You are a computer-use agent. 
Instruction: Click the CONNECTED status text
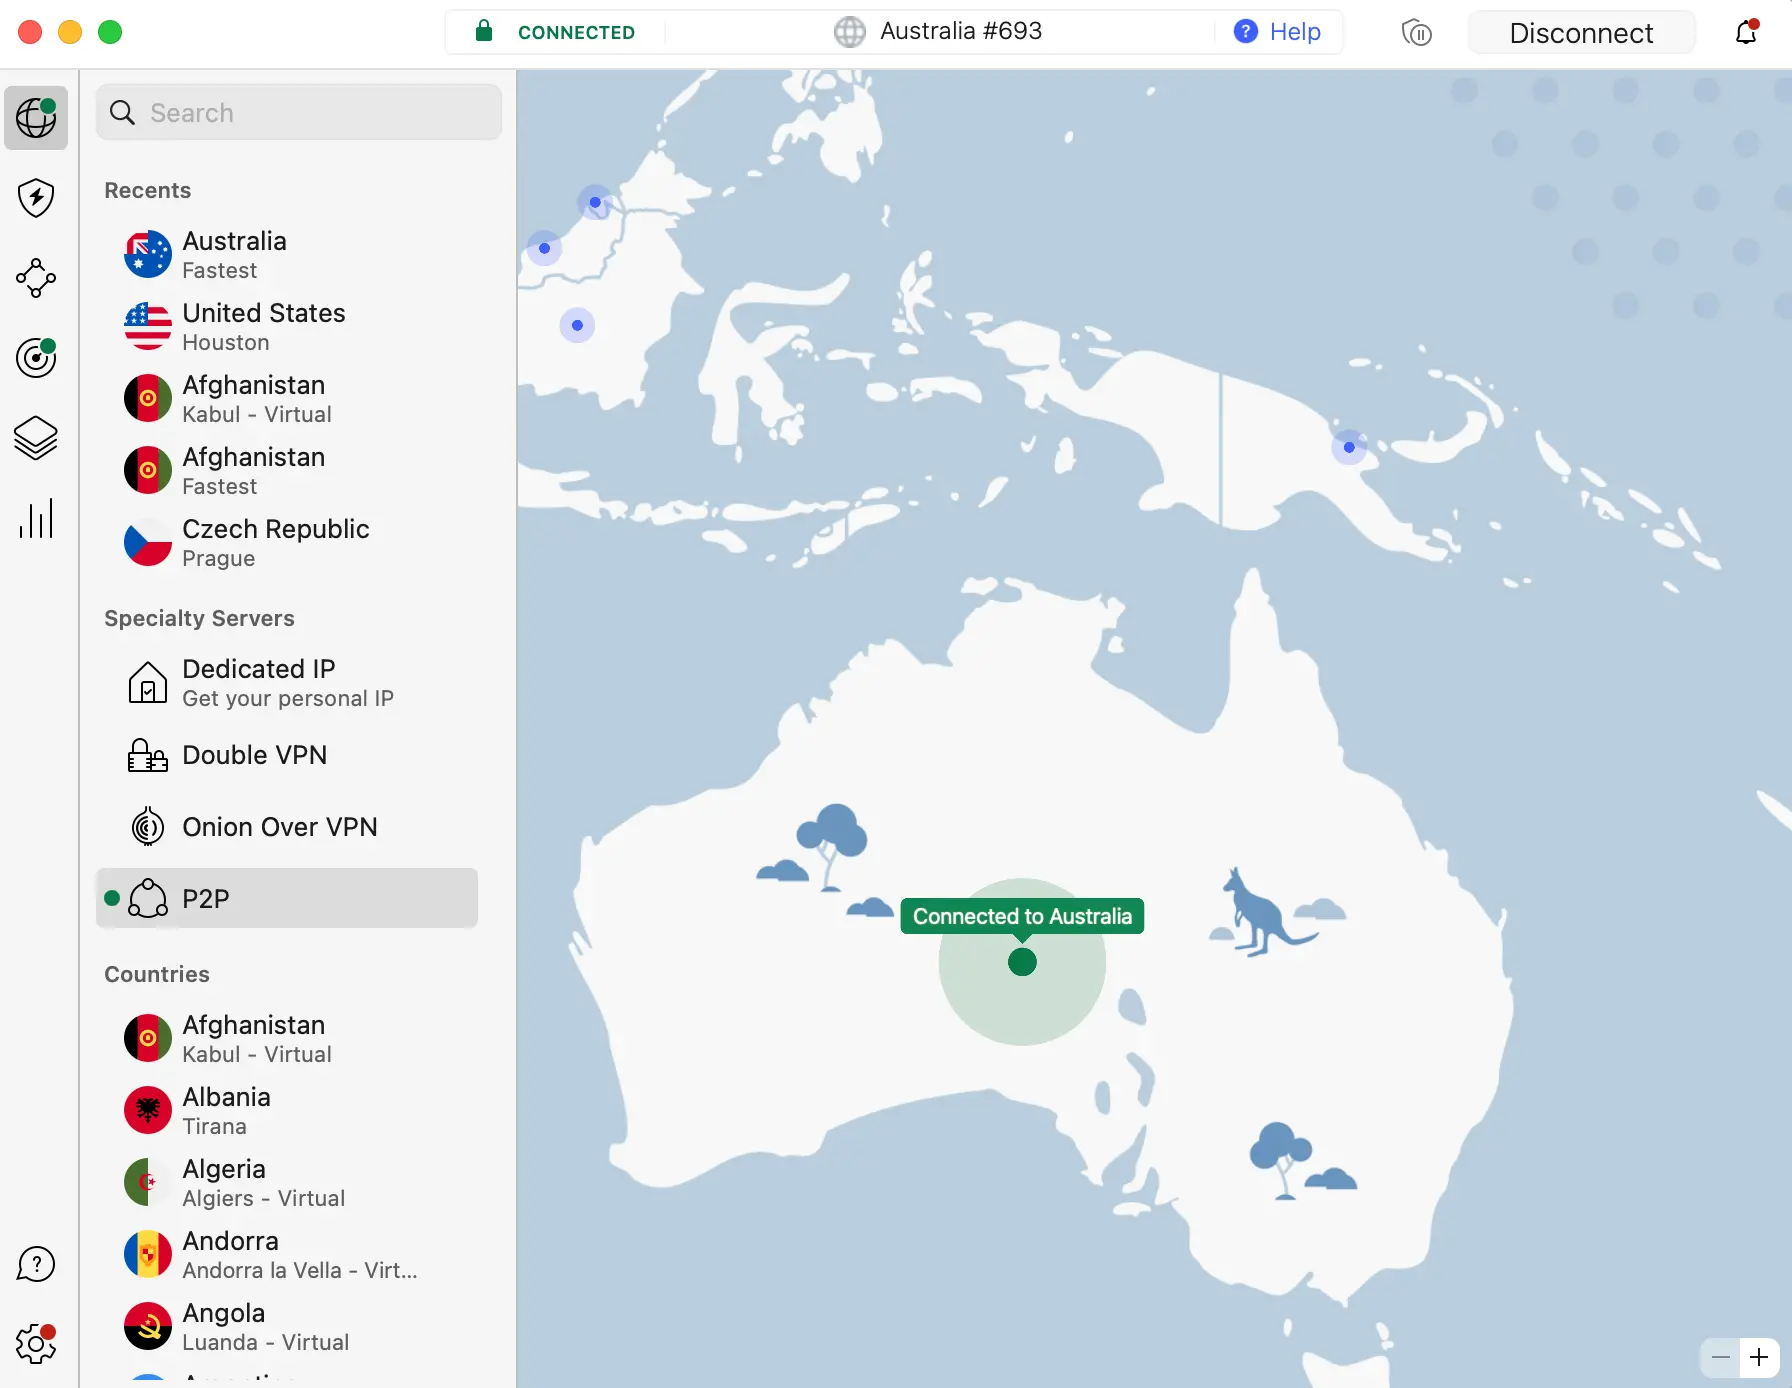(576, 32)
